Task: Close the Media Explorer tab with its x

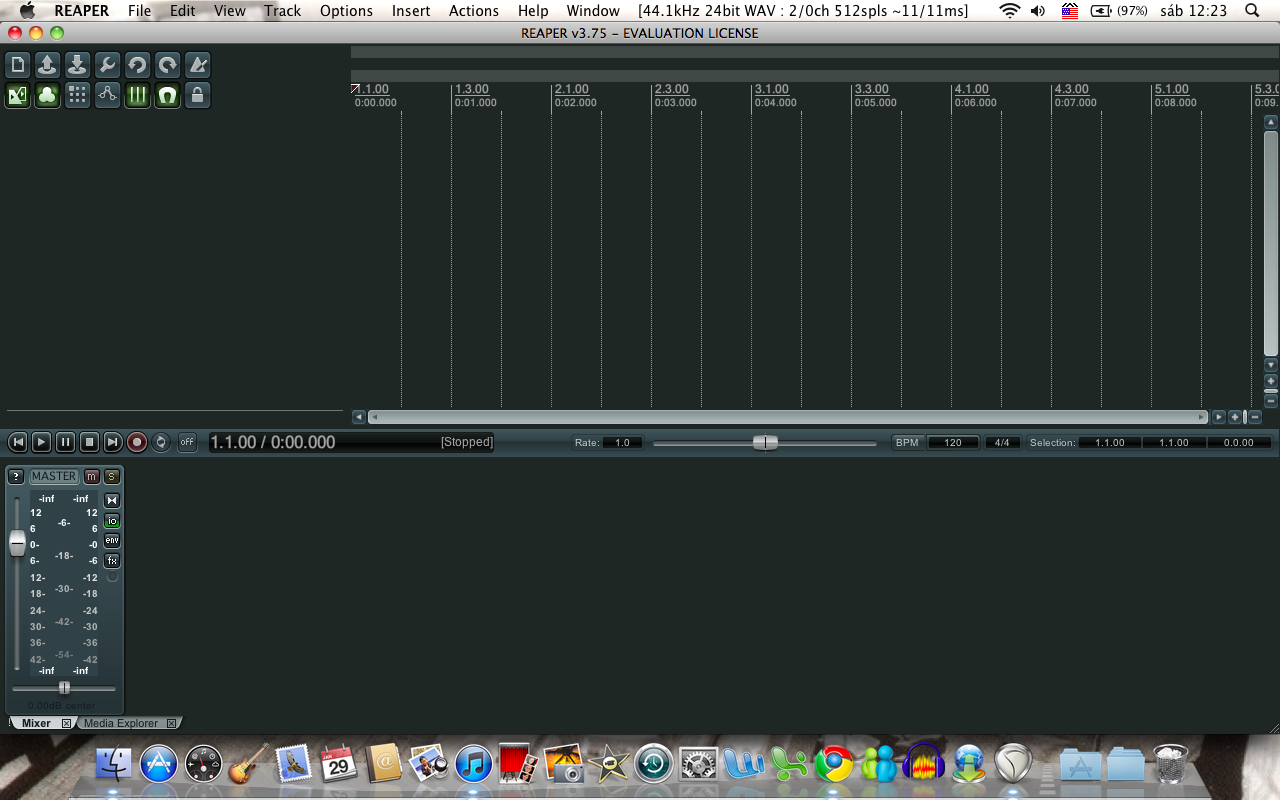Action: [x=171, y=723]
